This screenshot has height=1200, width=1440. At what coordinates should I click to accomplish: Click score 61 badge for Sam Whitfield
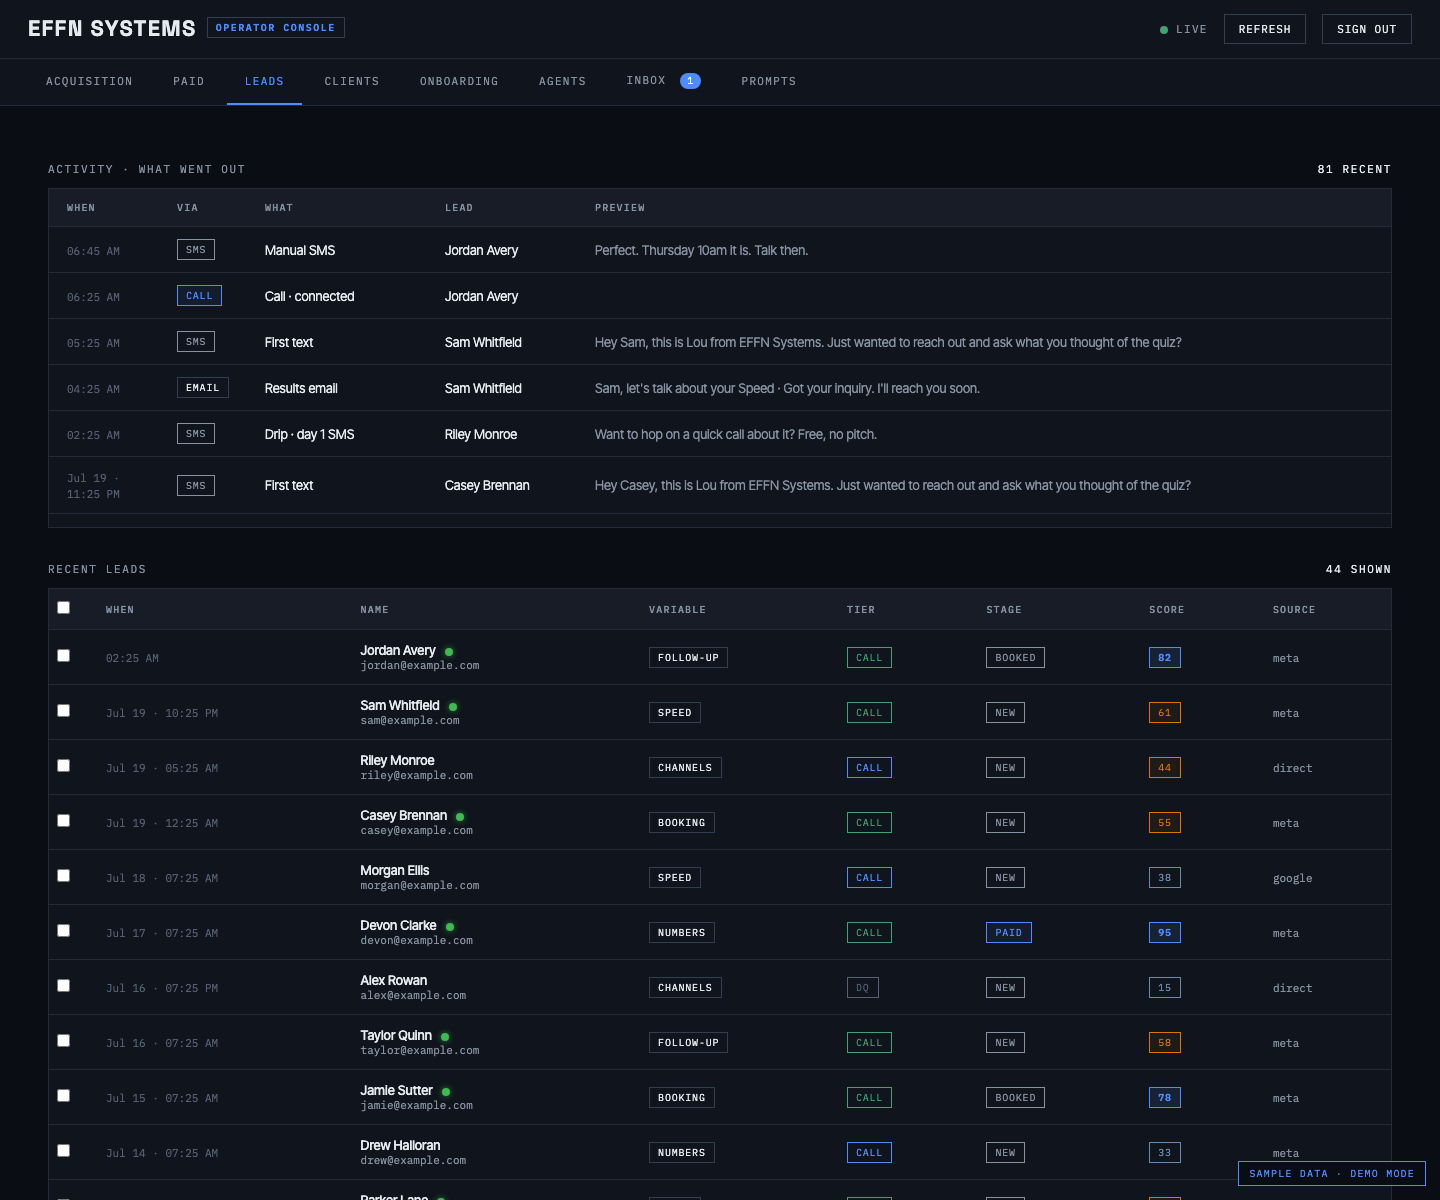(x=1165, y=713)
